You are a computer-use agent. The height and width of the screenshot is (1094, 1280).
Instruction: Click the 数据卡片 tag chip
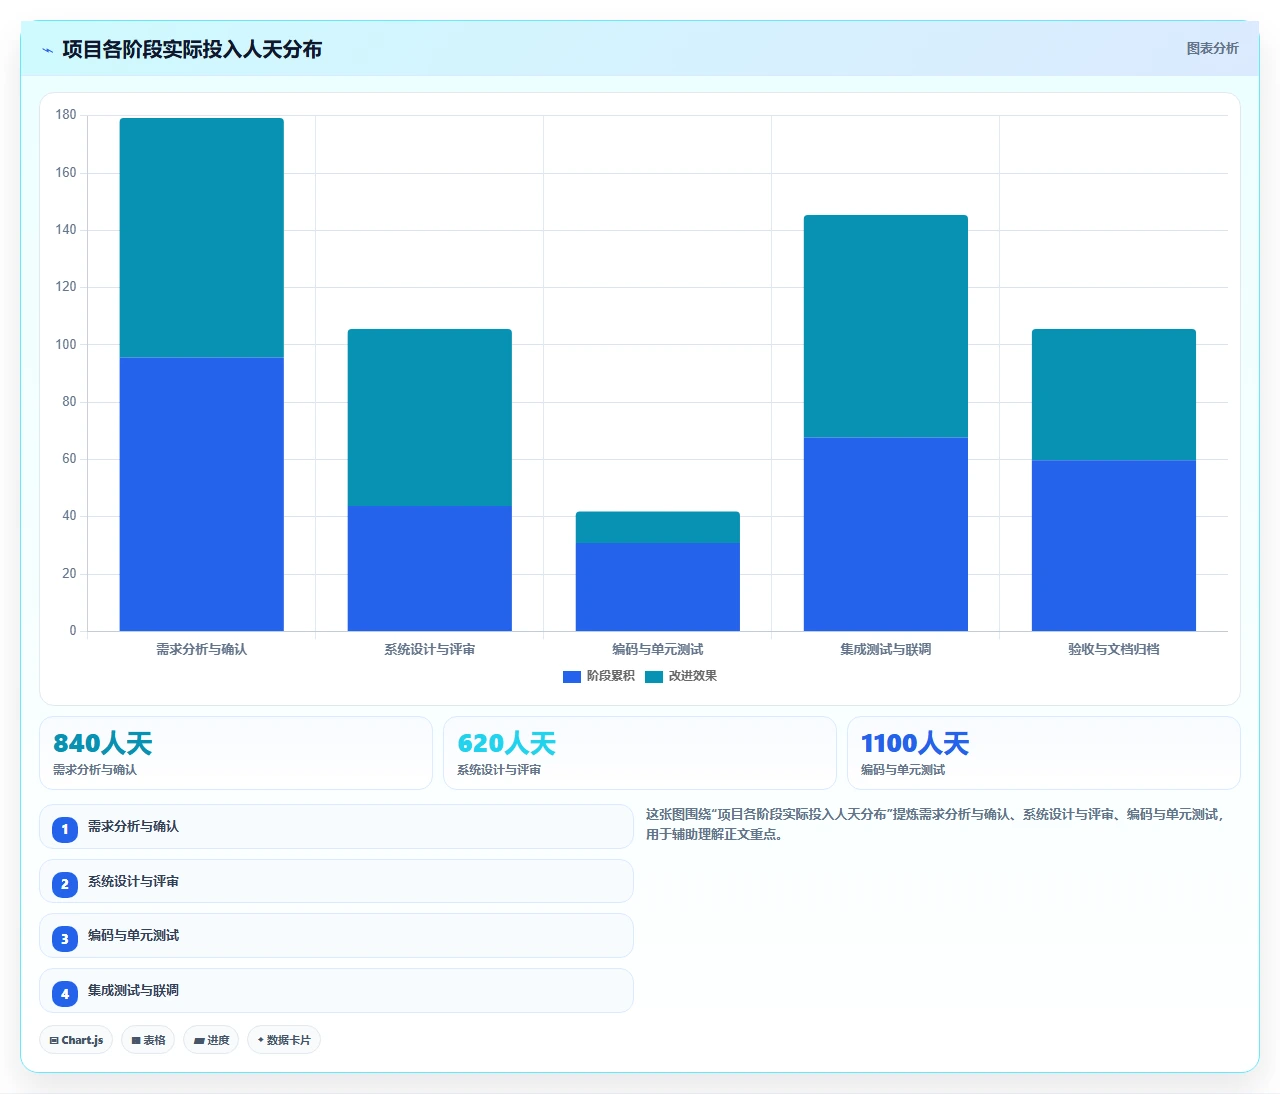284,1040
